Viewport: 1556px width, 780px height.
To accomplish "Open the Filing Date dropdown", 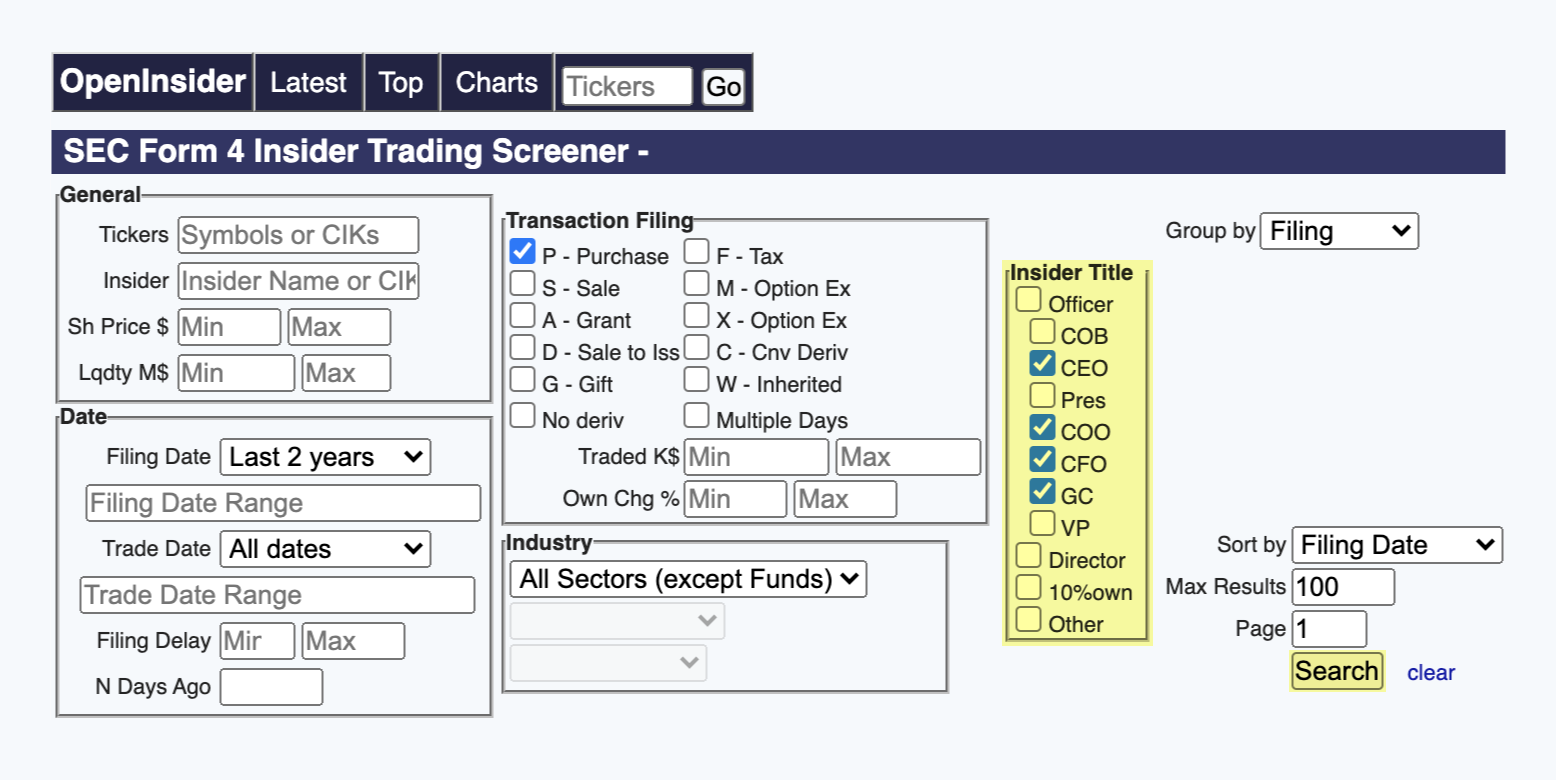I will click(325, 457).
